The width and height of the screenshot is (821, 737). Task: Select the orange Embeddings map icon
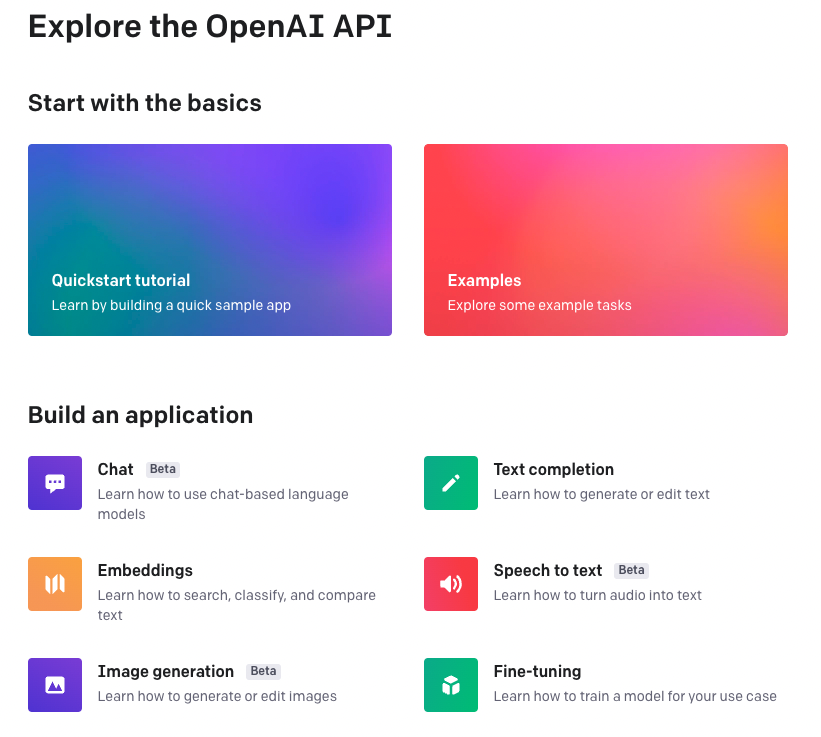(55, 584)
